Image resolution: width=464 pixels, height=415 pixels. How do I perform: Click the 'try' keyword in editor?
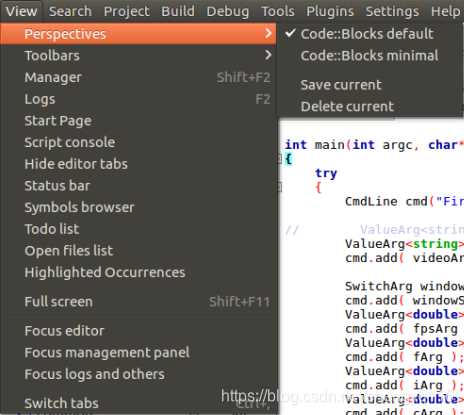point(326,173)
